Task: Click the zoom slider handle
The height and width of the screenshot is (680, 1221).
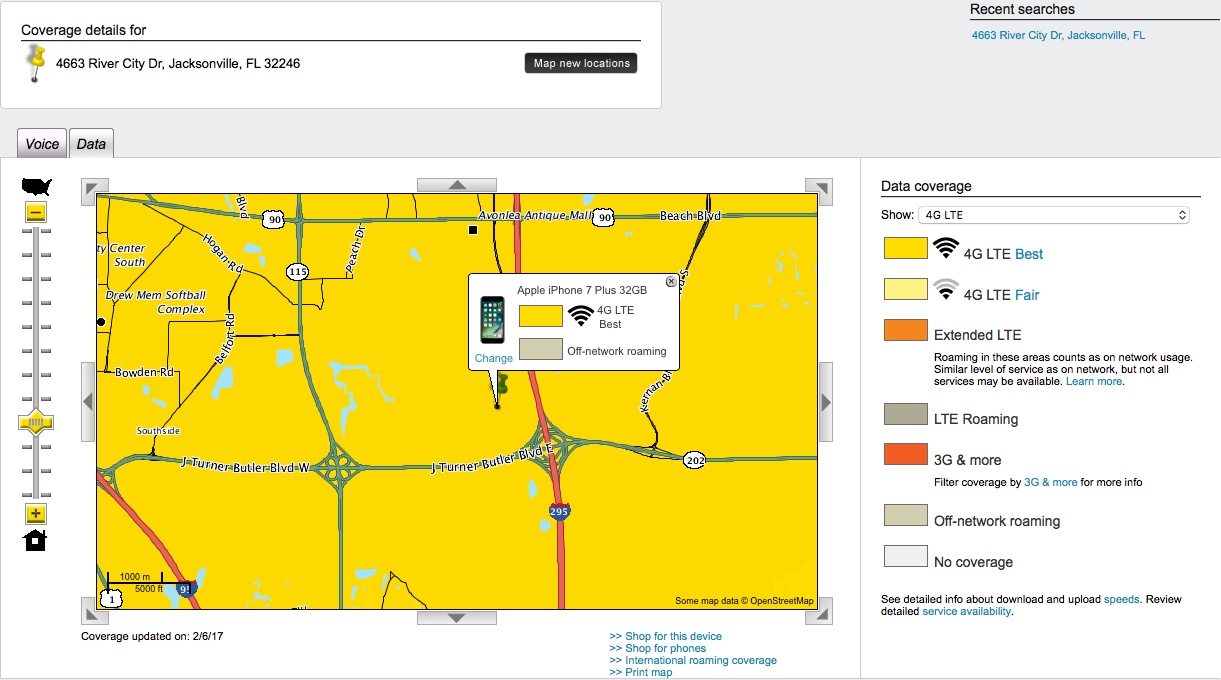Action: click(x=36, y=423)
